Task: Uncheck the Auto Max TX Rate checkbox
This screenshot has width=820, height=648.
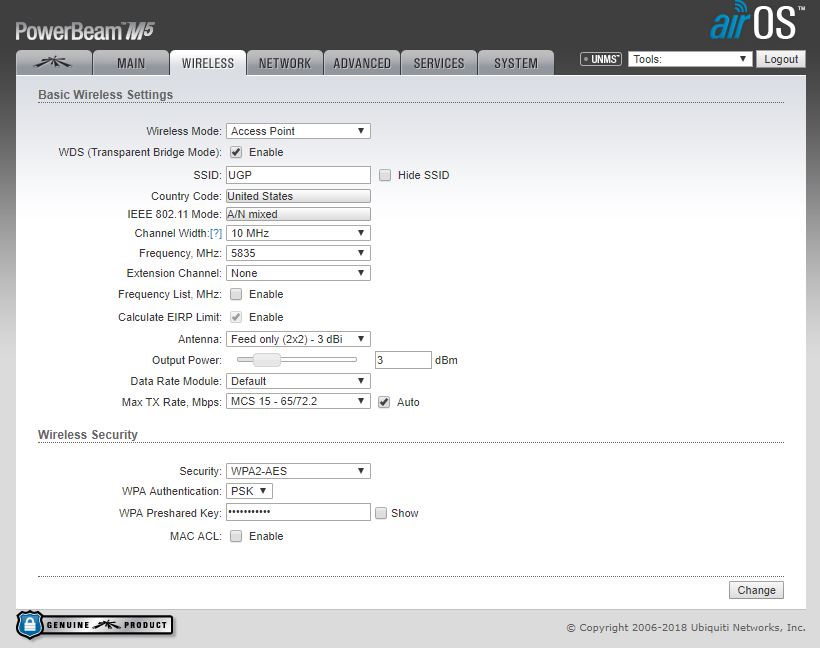Action: tap(384, 402)
